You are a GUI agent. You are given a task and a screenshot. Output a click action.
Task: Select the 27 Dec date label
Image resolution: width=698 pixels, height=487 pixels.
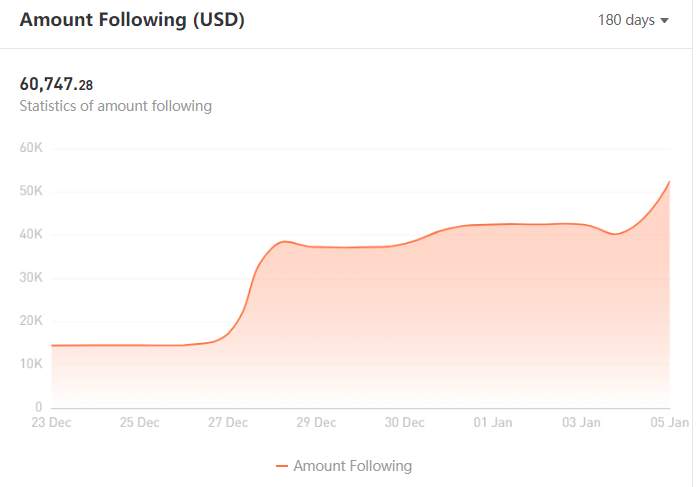coord(227,422)
